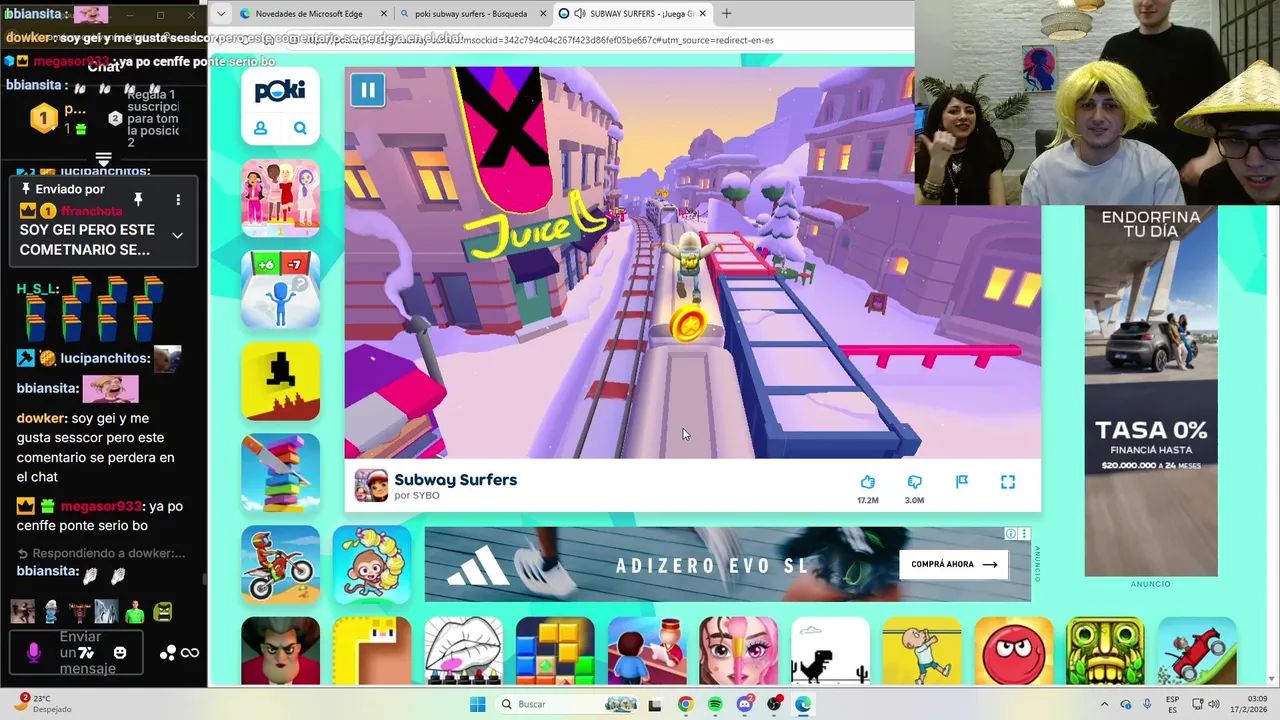Image resolution: width=1280 pixels, height=720 pixels.
Task: Open OBS Studio from taskbar
Action: 774,704
